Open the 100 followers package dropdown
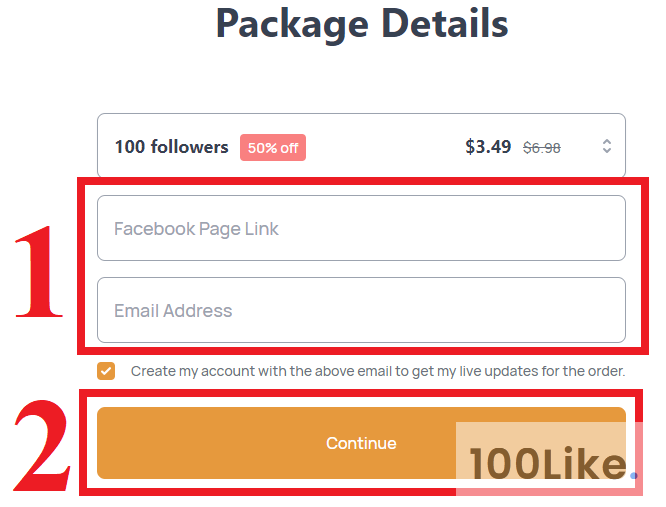Image resolution: width=666 pixels, height=507 pixels. click(x=361, y=147)
